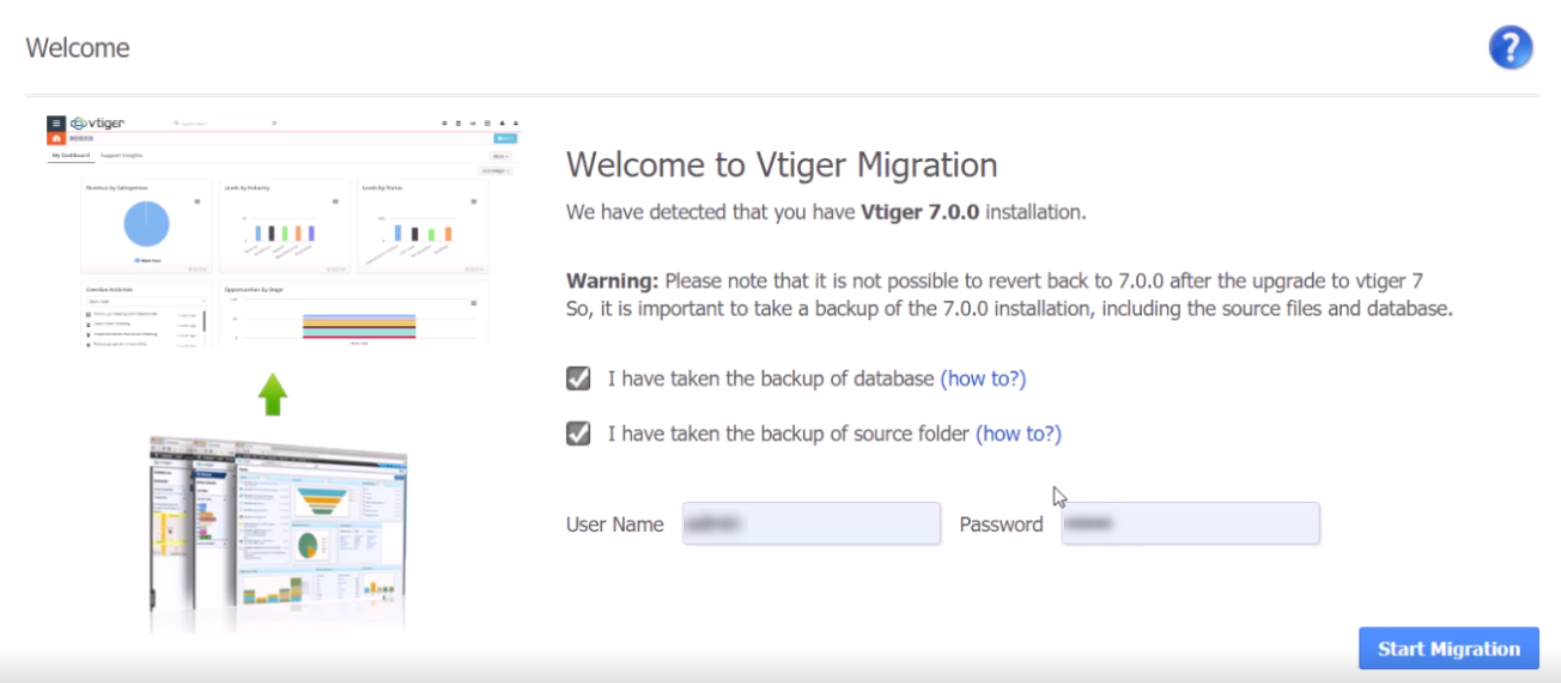Click the old Vtiger screens collage image
Screen dimensions: 1561x683
278,532
